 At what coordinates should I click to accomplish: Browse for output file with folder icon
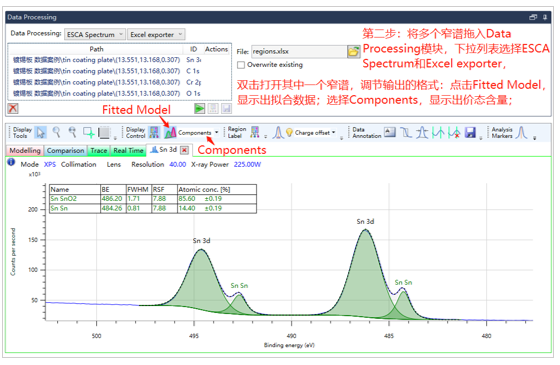[353, 52]
